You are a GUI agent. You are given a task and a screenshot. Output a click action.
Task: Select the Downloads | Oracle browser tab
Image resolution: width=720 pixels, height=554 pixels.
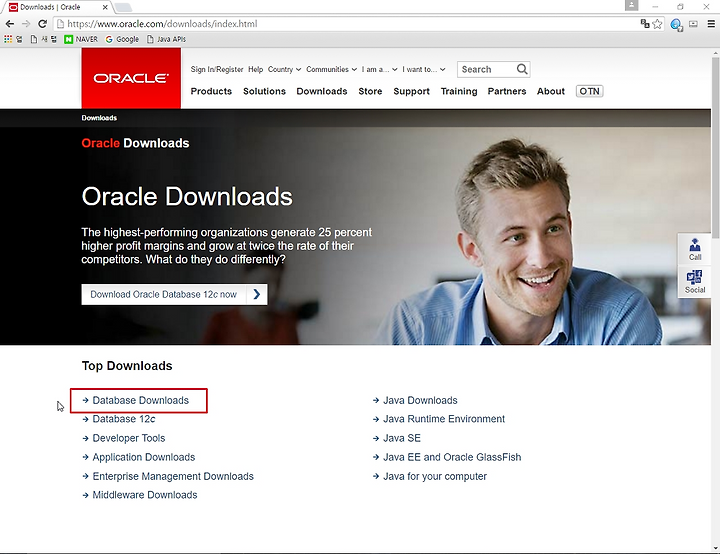click(56, 7)
